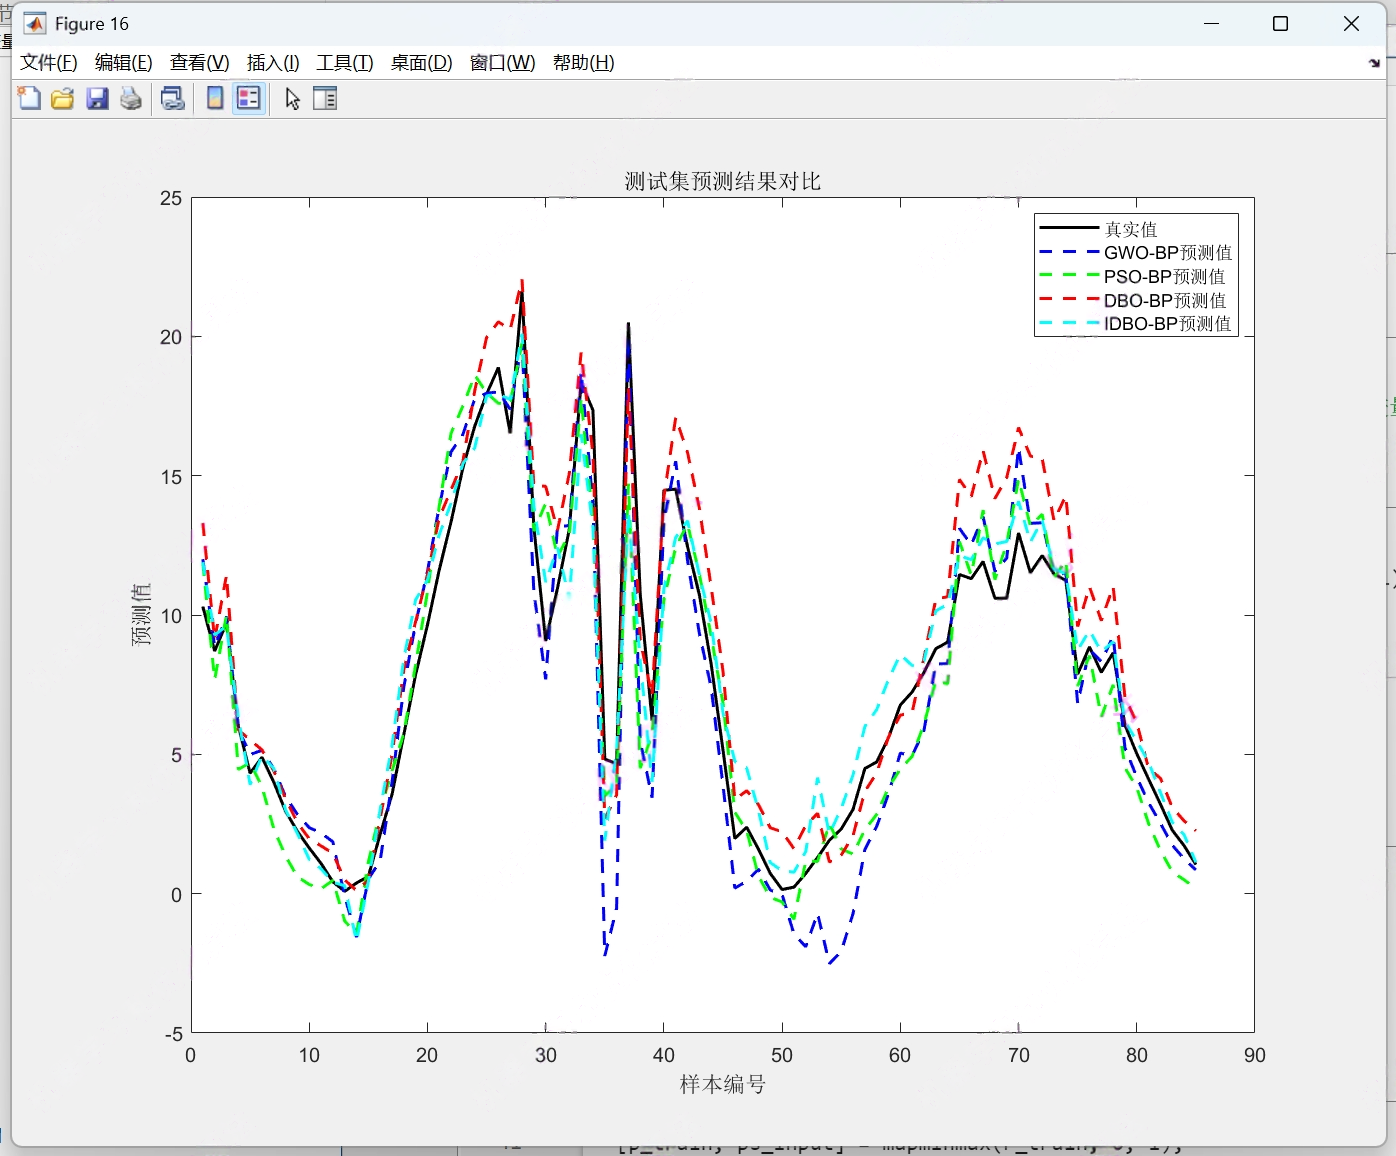Minimize the Figure 16 window

click(x=1212, y=23)
